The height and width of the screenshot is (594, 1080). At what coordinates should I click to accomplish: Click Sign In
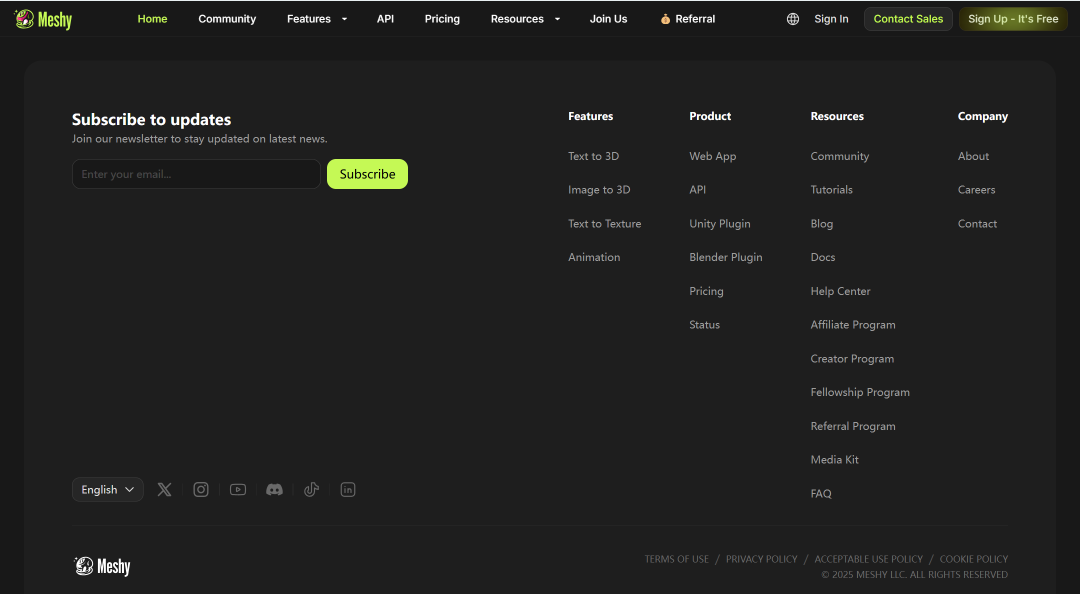[x=831, y=19]
